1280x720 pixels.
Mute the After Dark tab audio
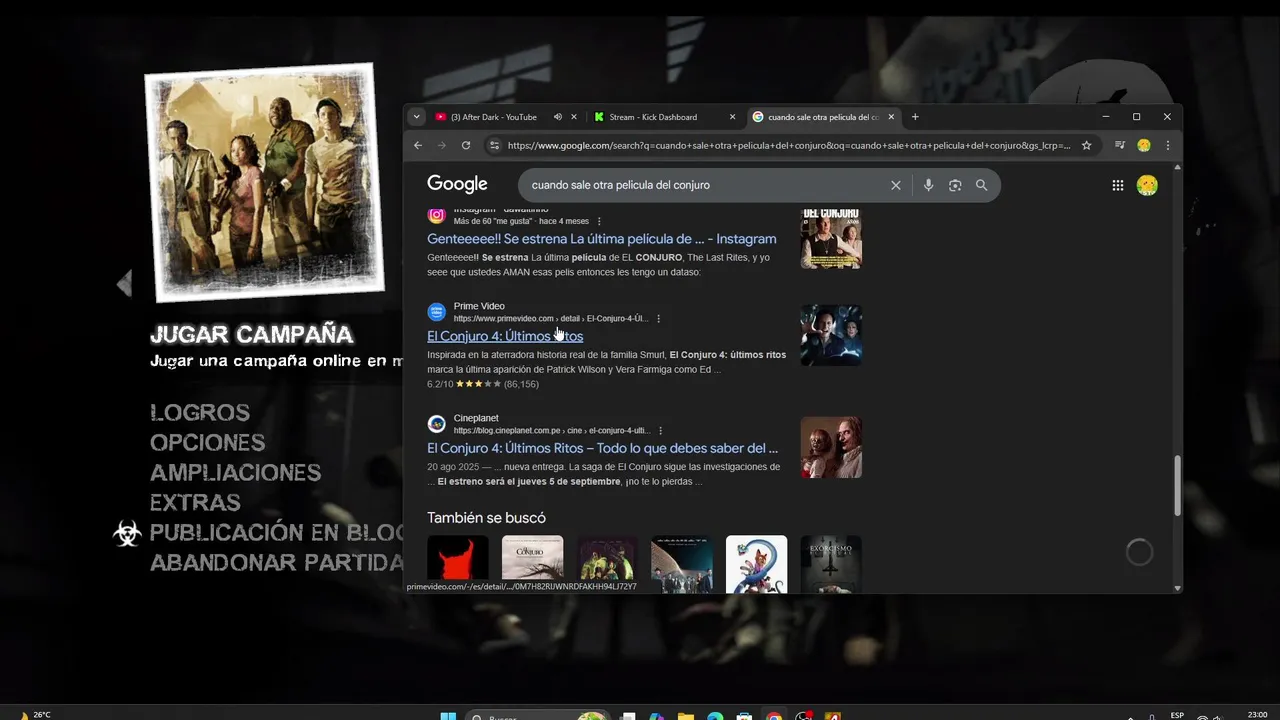click(558, 117)
